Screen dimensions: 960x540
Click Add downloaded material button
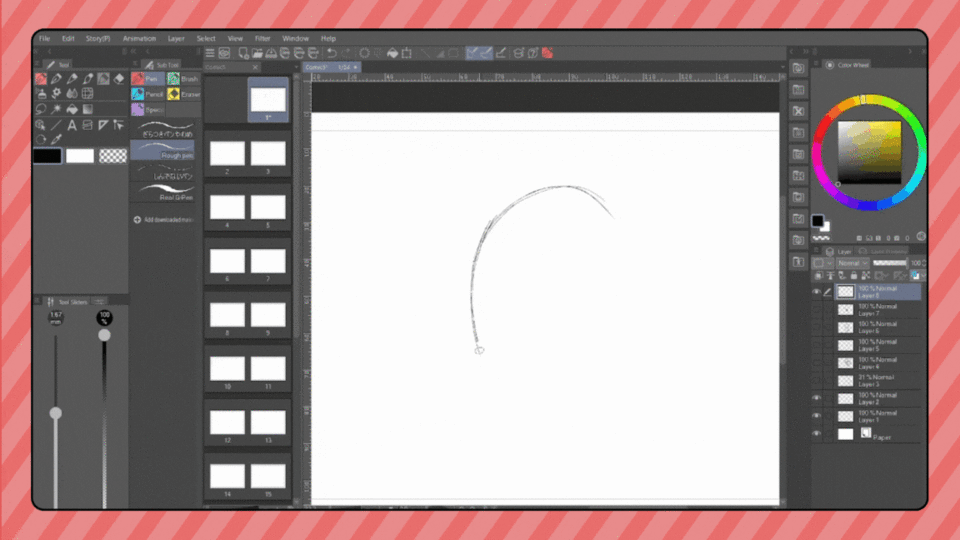pyautogui.click(x=163, y=220)
